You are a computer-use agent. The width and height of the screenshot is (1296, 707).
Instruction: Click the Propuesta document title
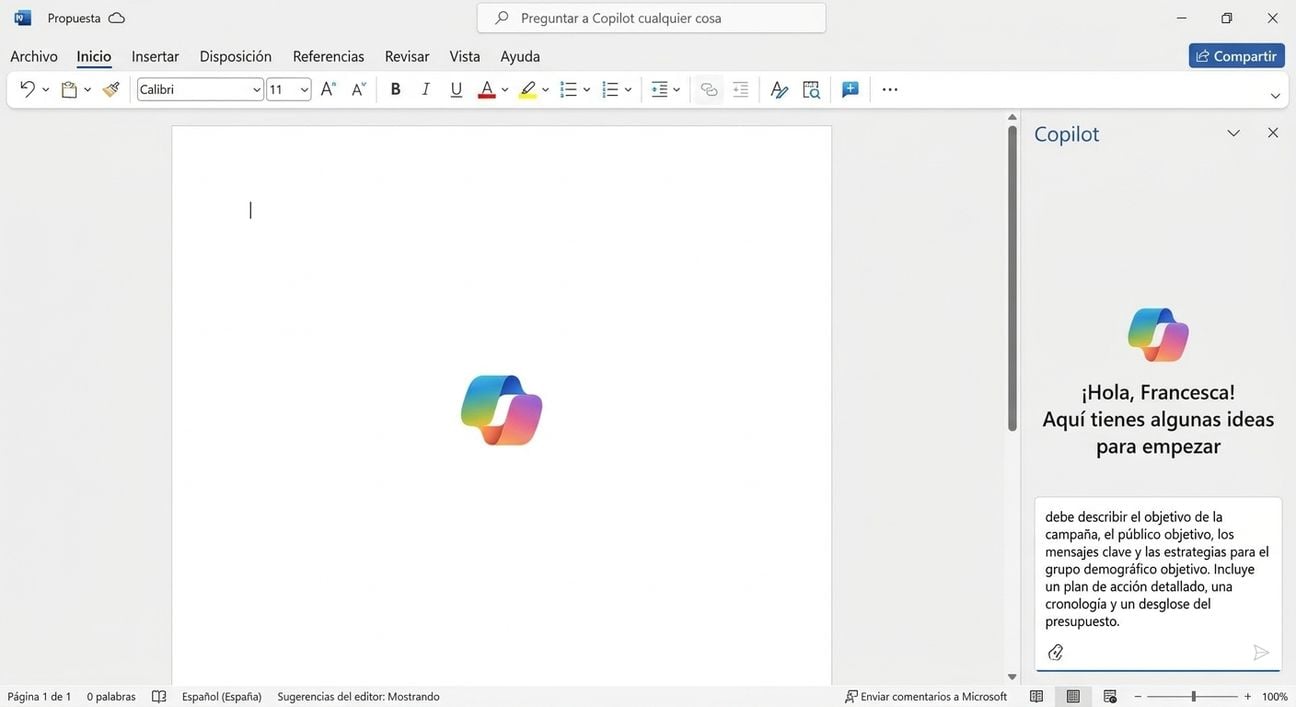(74, 18)
